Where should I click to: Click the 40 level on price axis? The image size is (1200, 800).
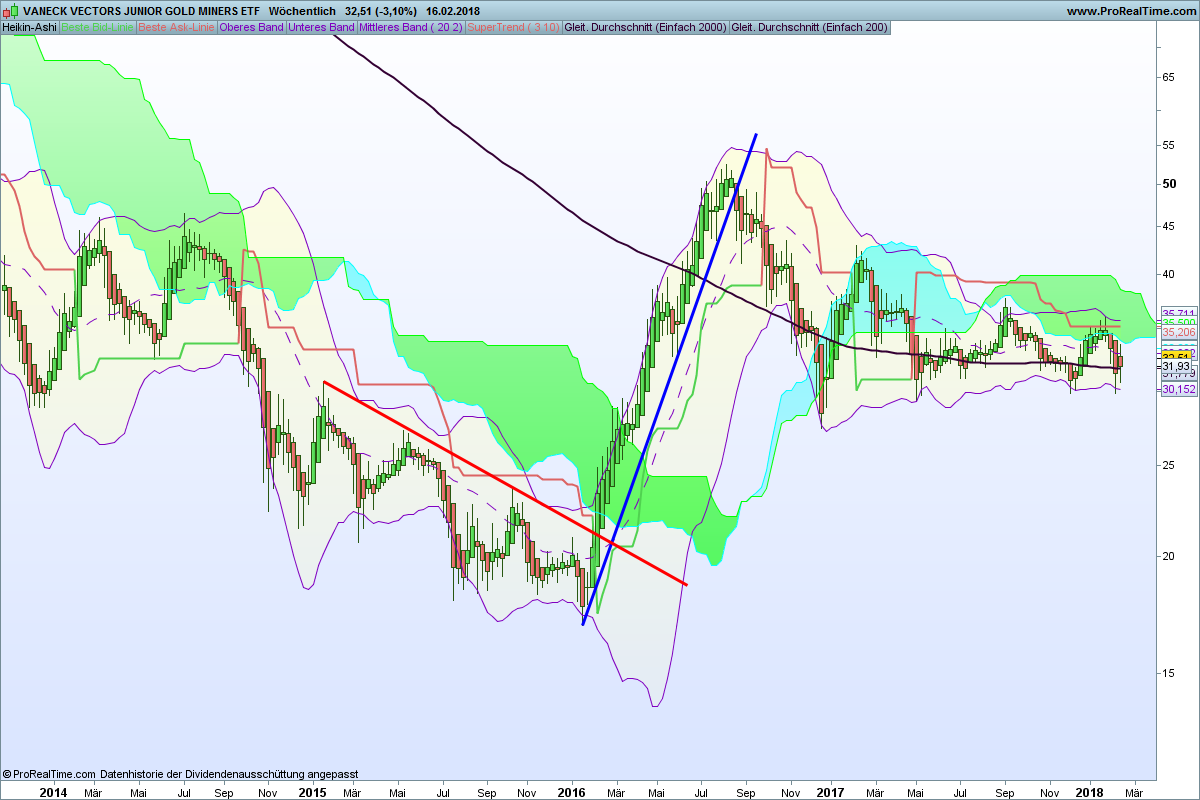(1167, 274)
